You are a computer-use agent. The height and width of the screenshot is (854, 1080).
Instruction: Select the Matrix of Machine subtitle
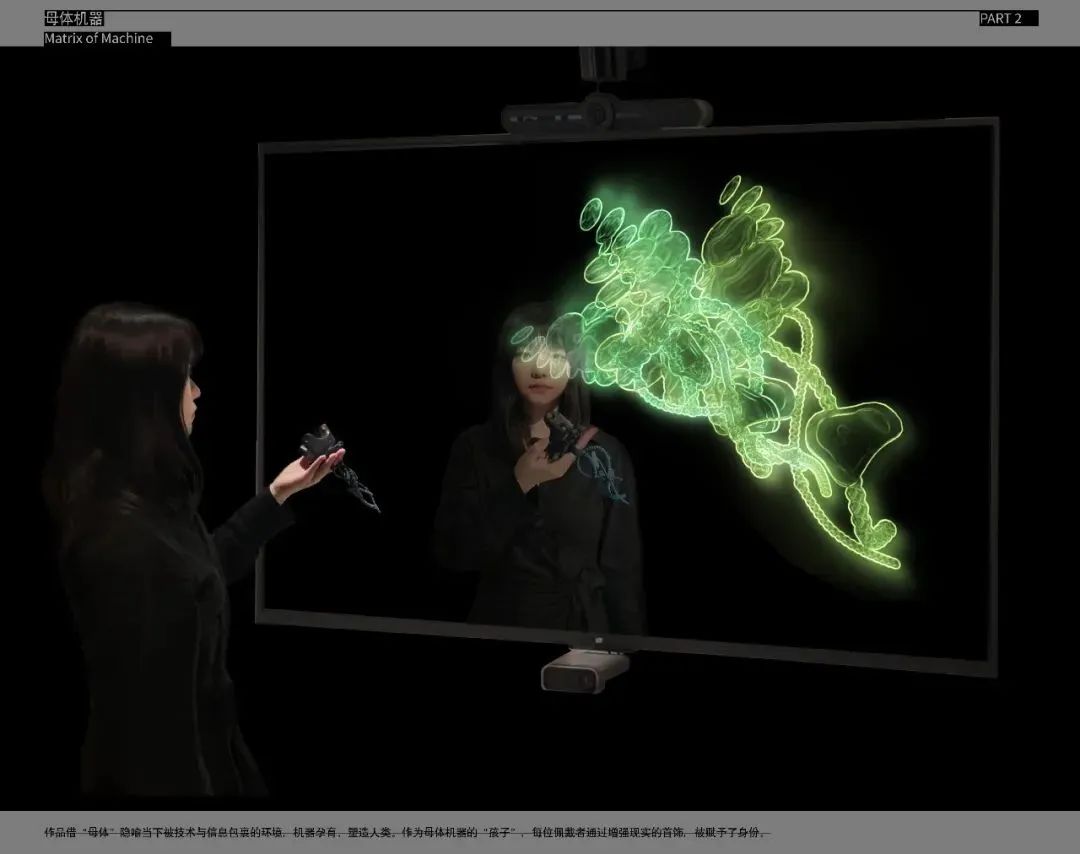coord(99,38)
